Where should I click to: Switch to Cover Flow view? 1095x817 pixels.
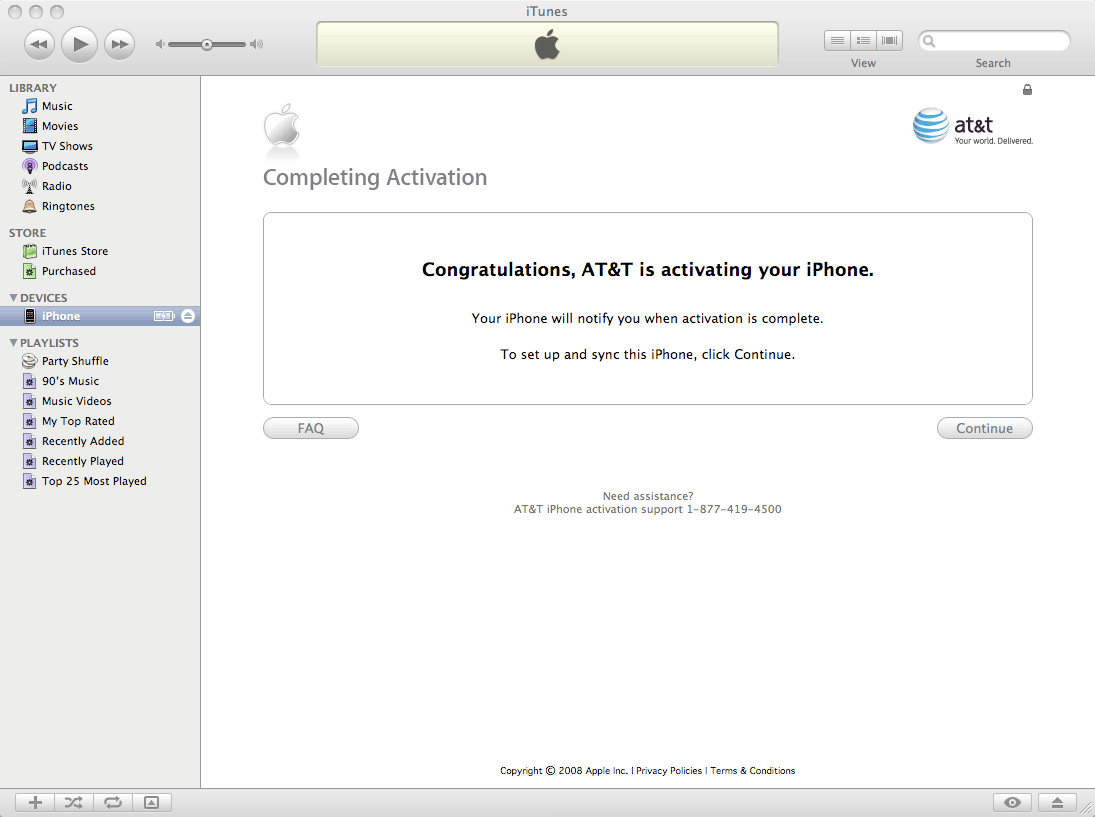[x=889, y=41]
